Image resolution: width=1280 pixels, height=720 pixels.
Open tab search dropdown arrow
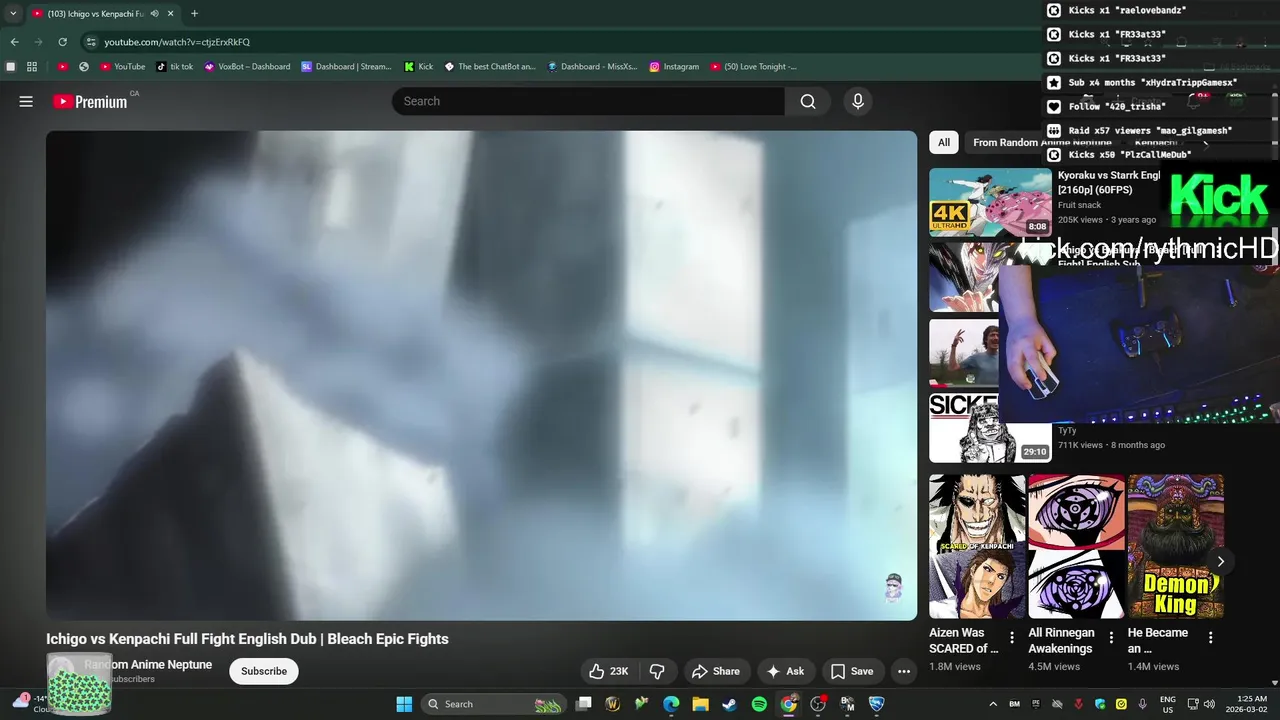click(x=13, y=14)
